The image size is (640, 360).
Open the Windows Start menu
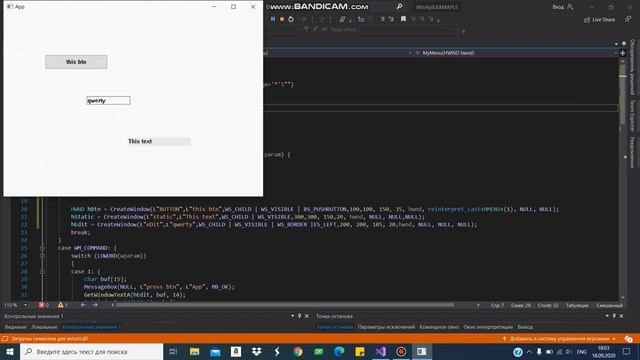click(x=10, y=351)
